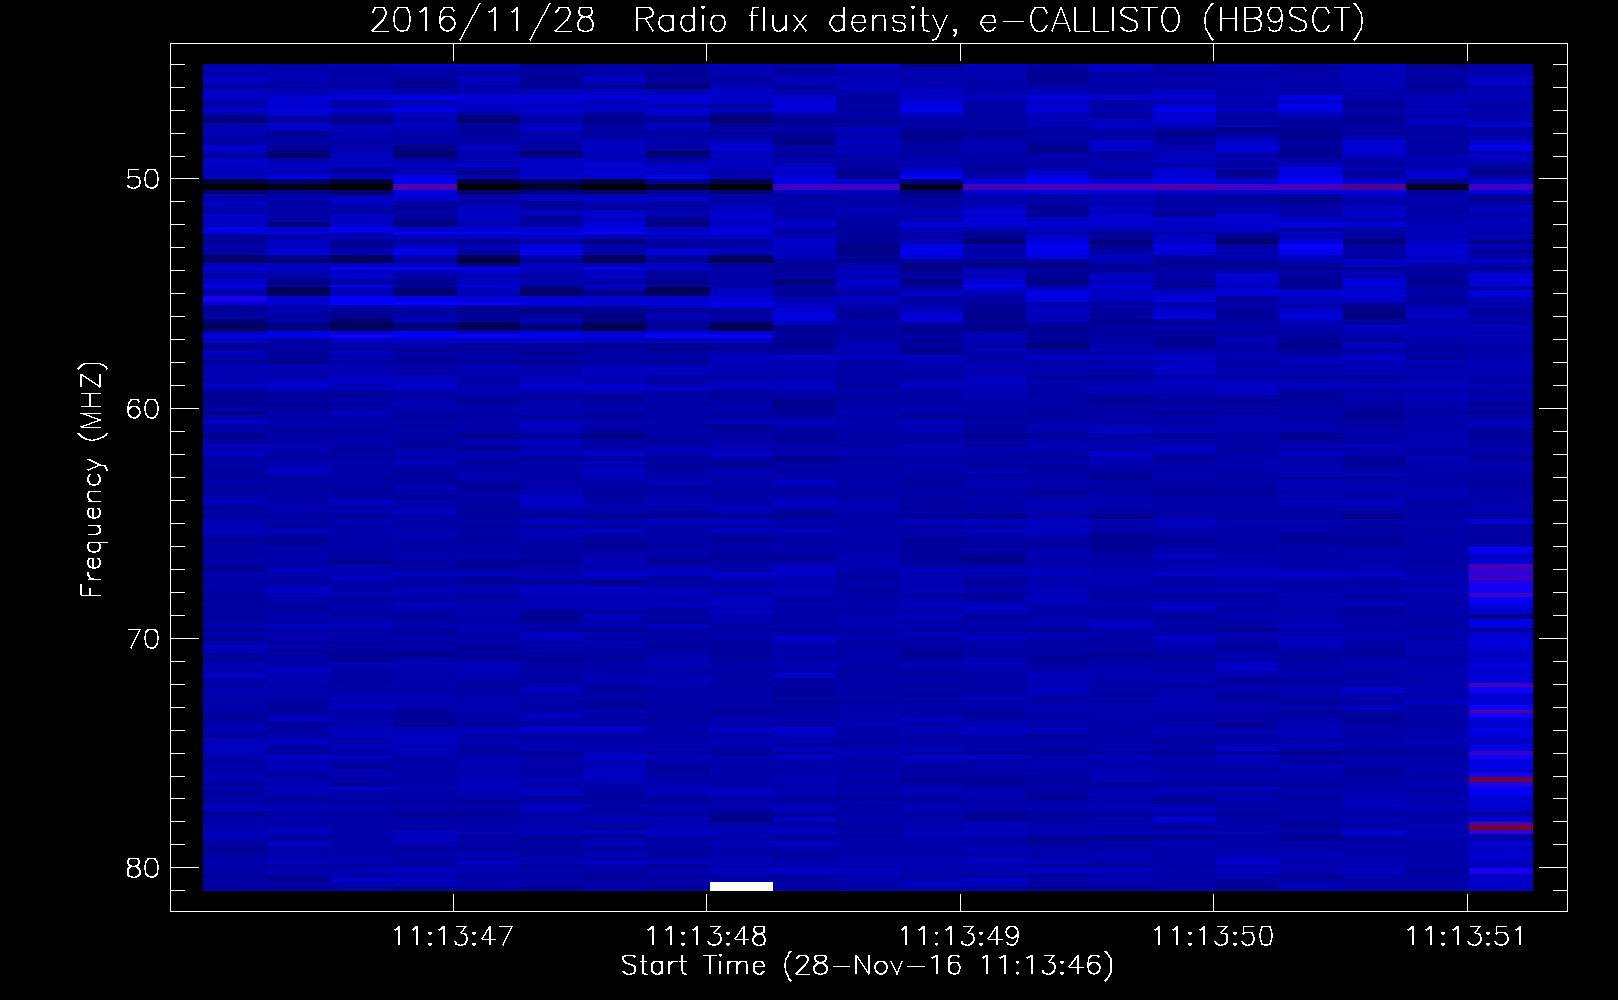Click the white marker bar at the spectrogram's bottom edge
Screen dimensions: 1618x1000
[x=741, y=886]
